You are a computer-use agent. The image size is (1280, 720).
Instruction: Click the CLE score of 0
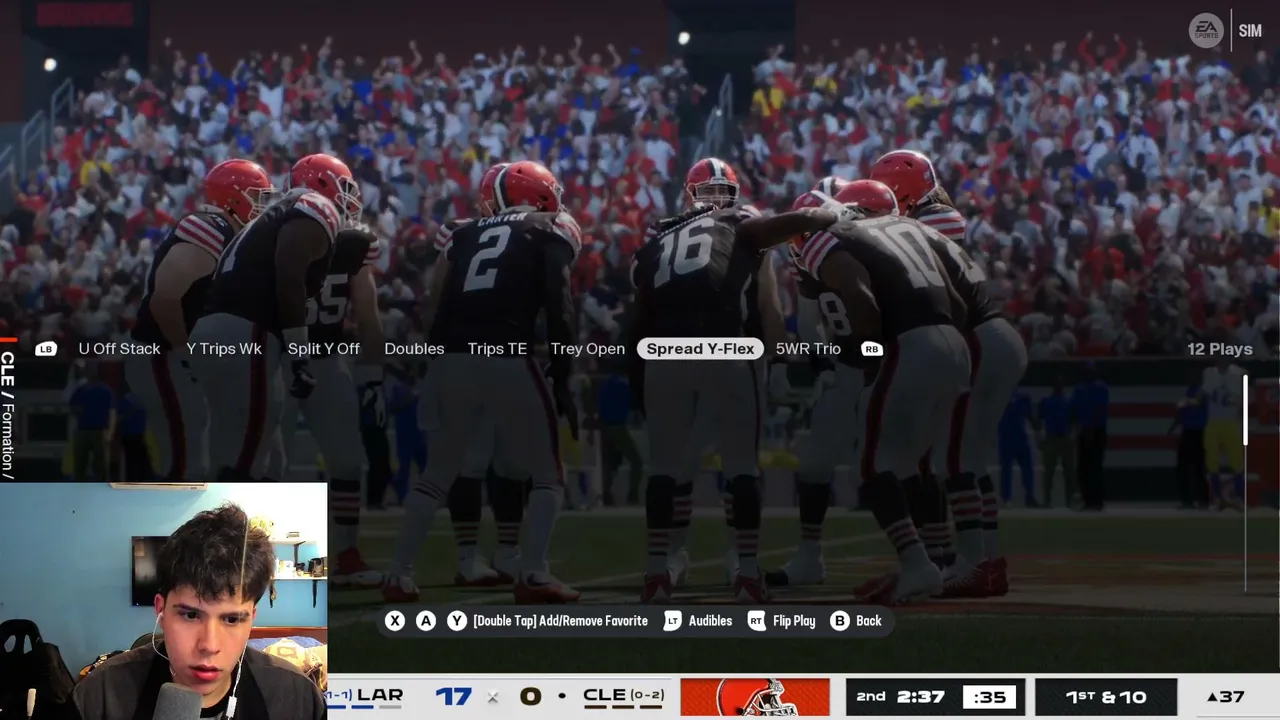pos(531,696)
